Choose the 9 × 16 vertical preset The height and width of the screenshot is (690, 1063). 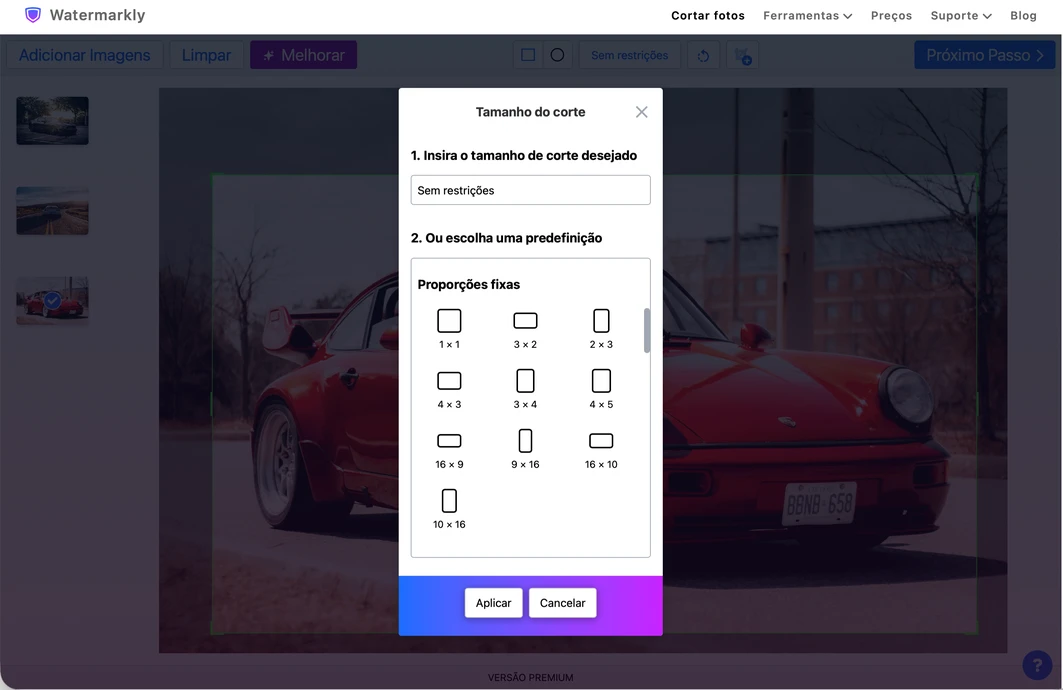pos(525,449)
